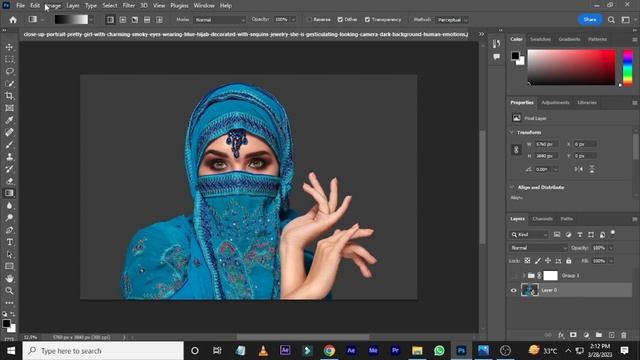Open the Method Perceptual dropdown

click(x=452, y=20)
